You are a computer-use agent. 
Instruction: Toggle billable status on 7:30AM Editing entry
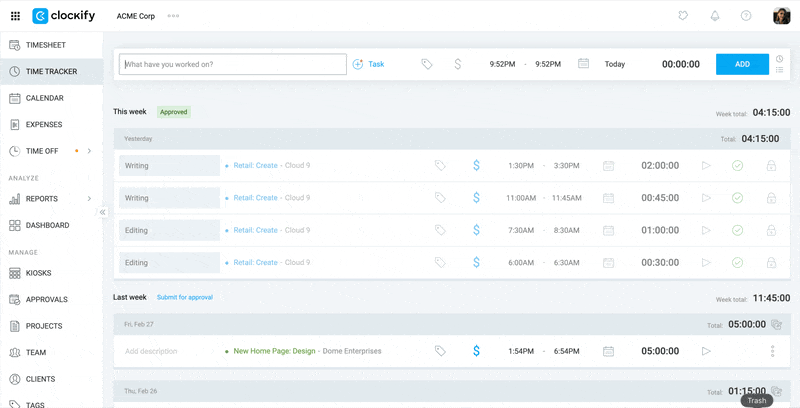point(476,231)
